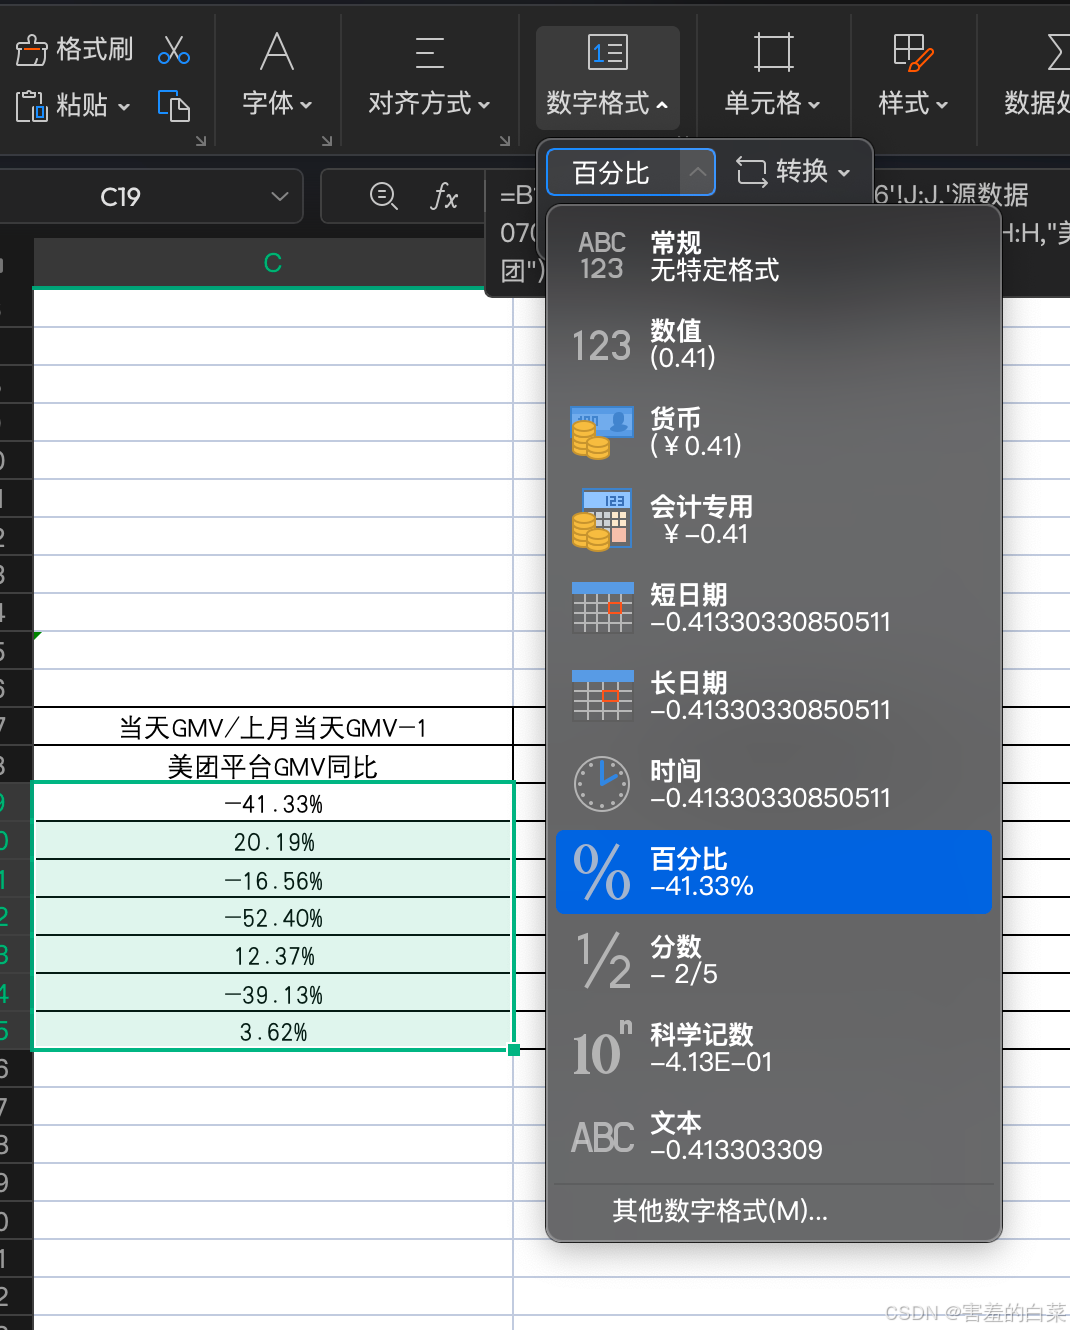1070x1330 pixels.
Task: Click cell showing −41.33%
Action: coord(273,803)
